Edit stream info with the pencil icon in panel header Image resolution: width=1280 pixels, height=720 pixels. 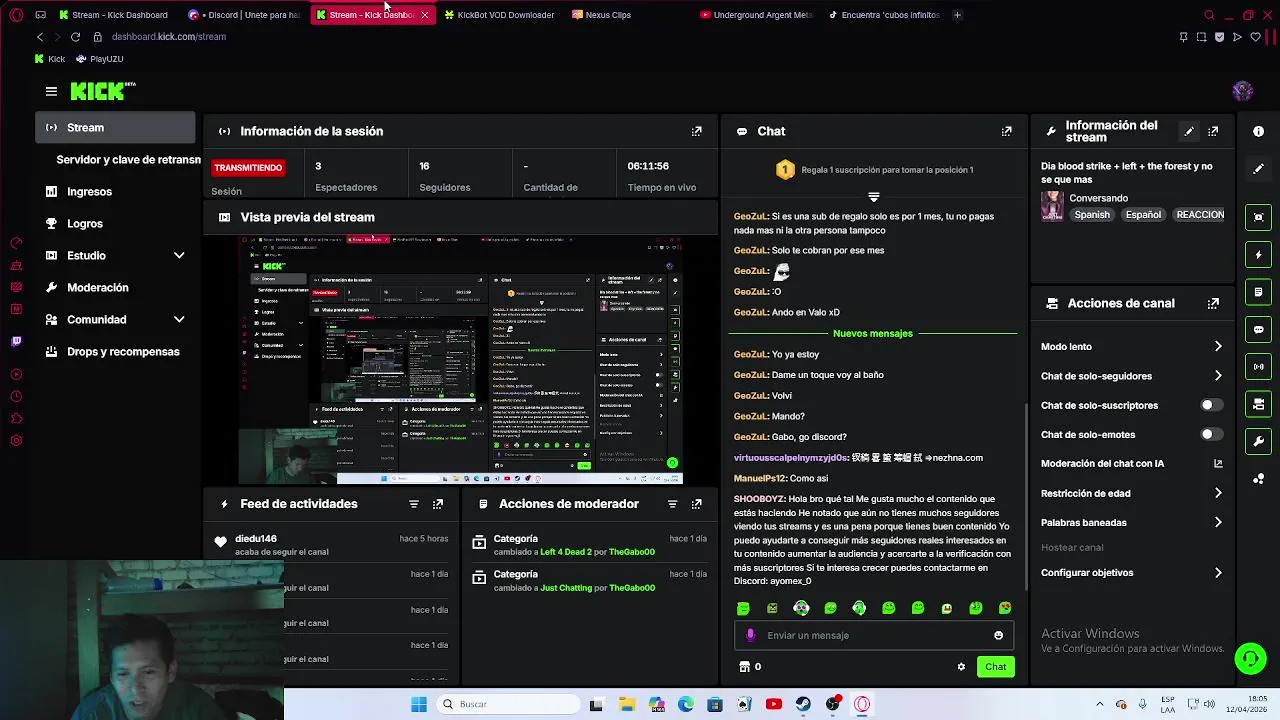(x=1189, y=131)
